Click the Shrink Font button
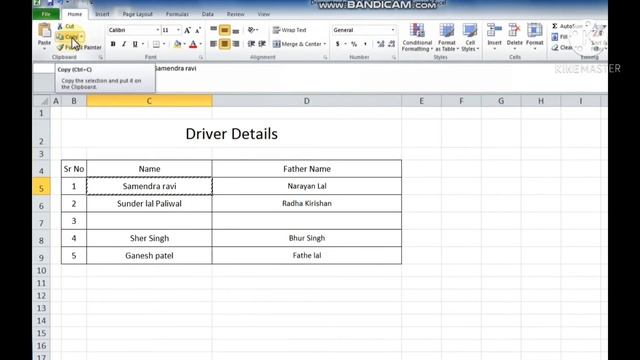This screenshot has width=640, height=360. coord(198,30)
